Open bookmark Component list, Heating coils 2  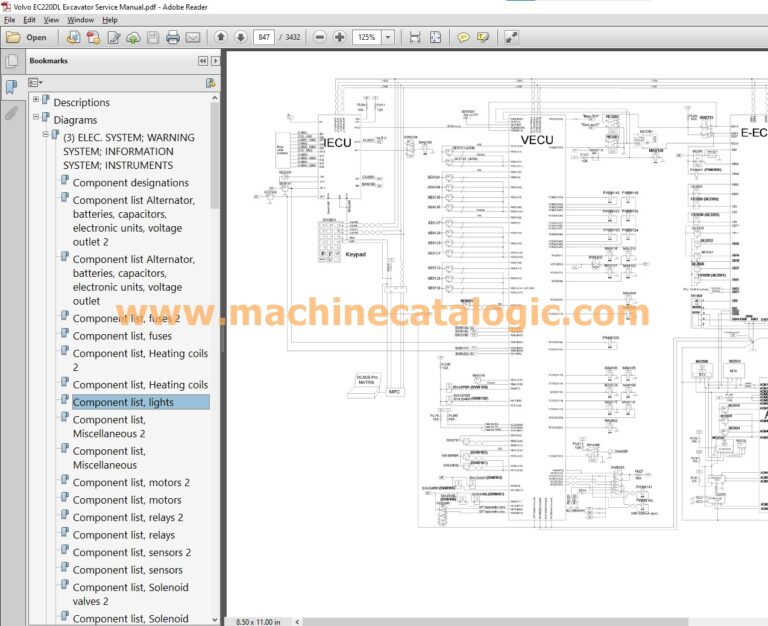[x=140, y=360]
